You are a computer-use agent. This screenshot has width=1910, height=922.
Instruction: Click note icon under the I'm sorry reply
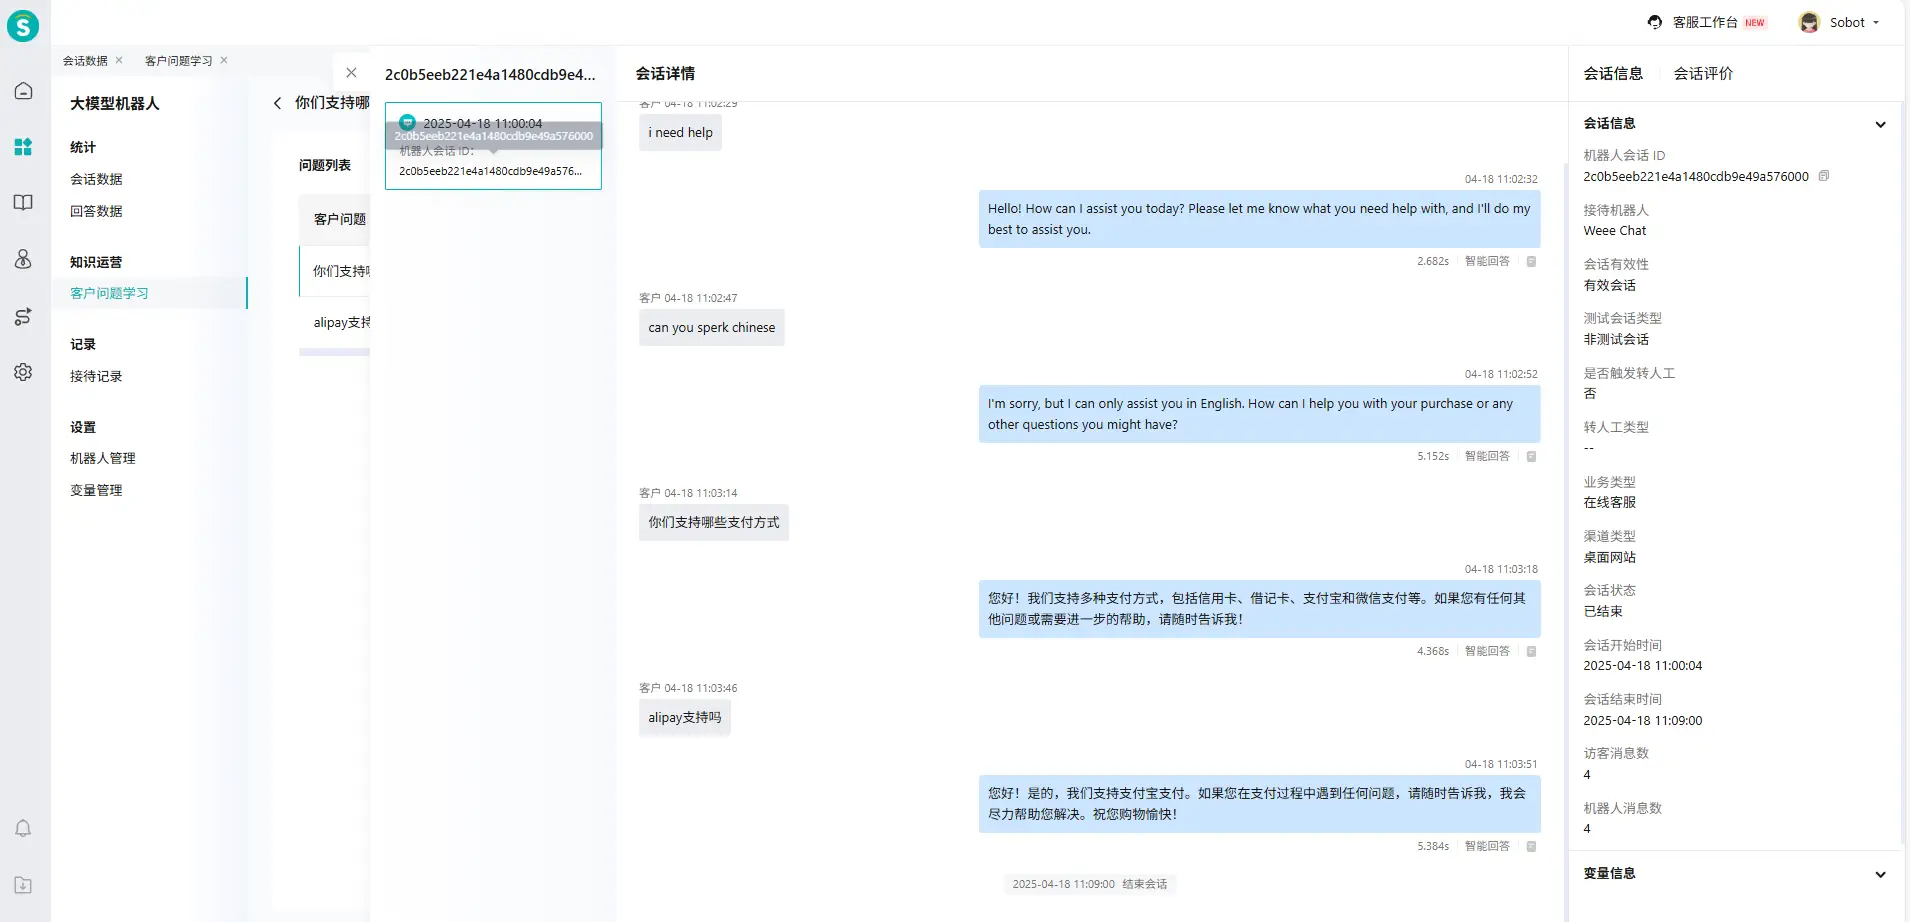coord(1531,456)
